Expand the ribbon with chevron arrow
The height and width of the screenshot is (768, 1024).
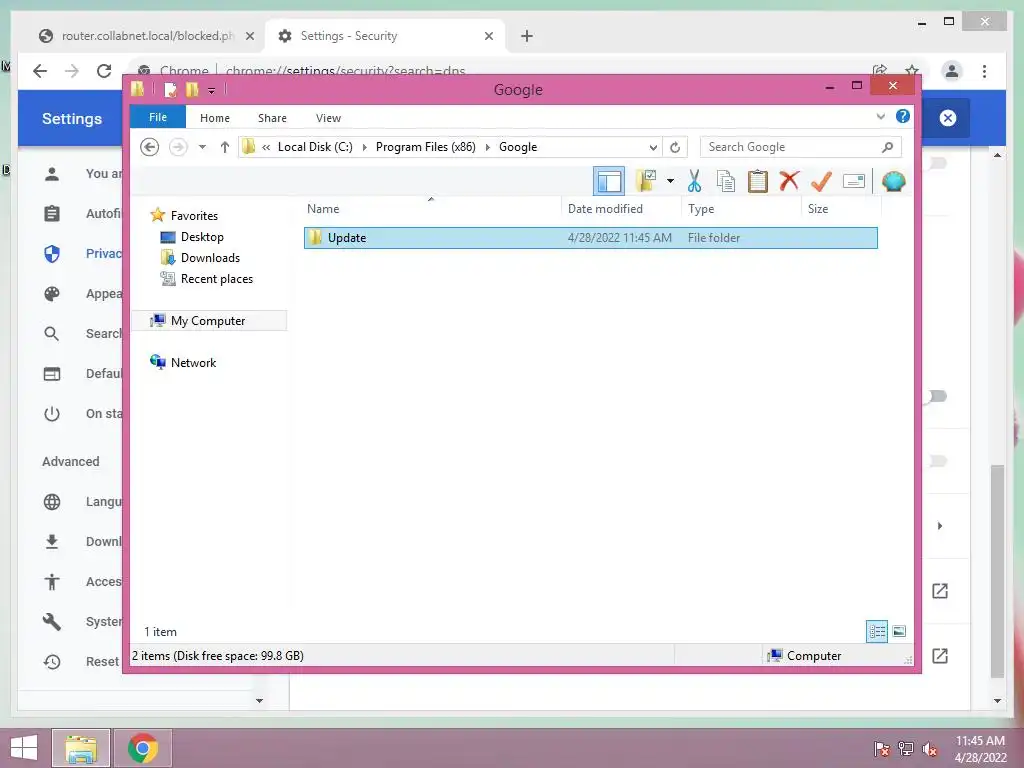880,116
